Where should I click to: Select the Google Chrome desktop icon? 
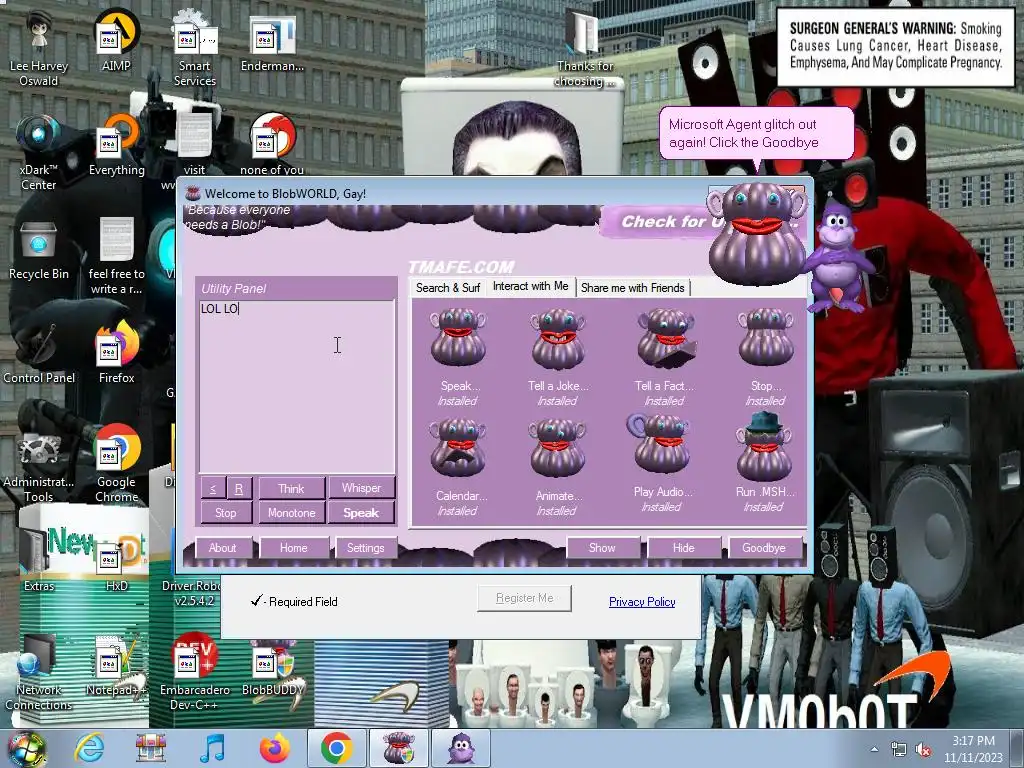pos(117,464)
